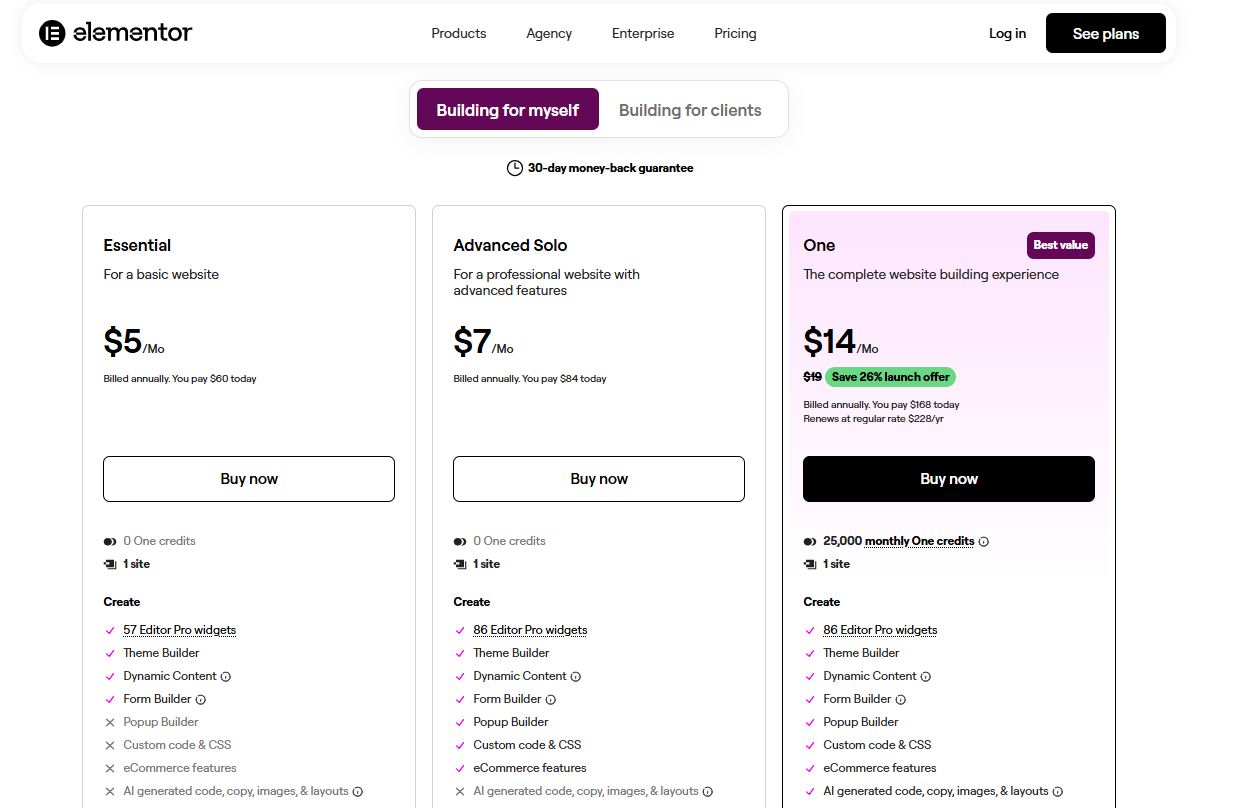
Task: Click the clock icon beside the money-back guarantee
Action: (516, 168)
